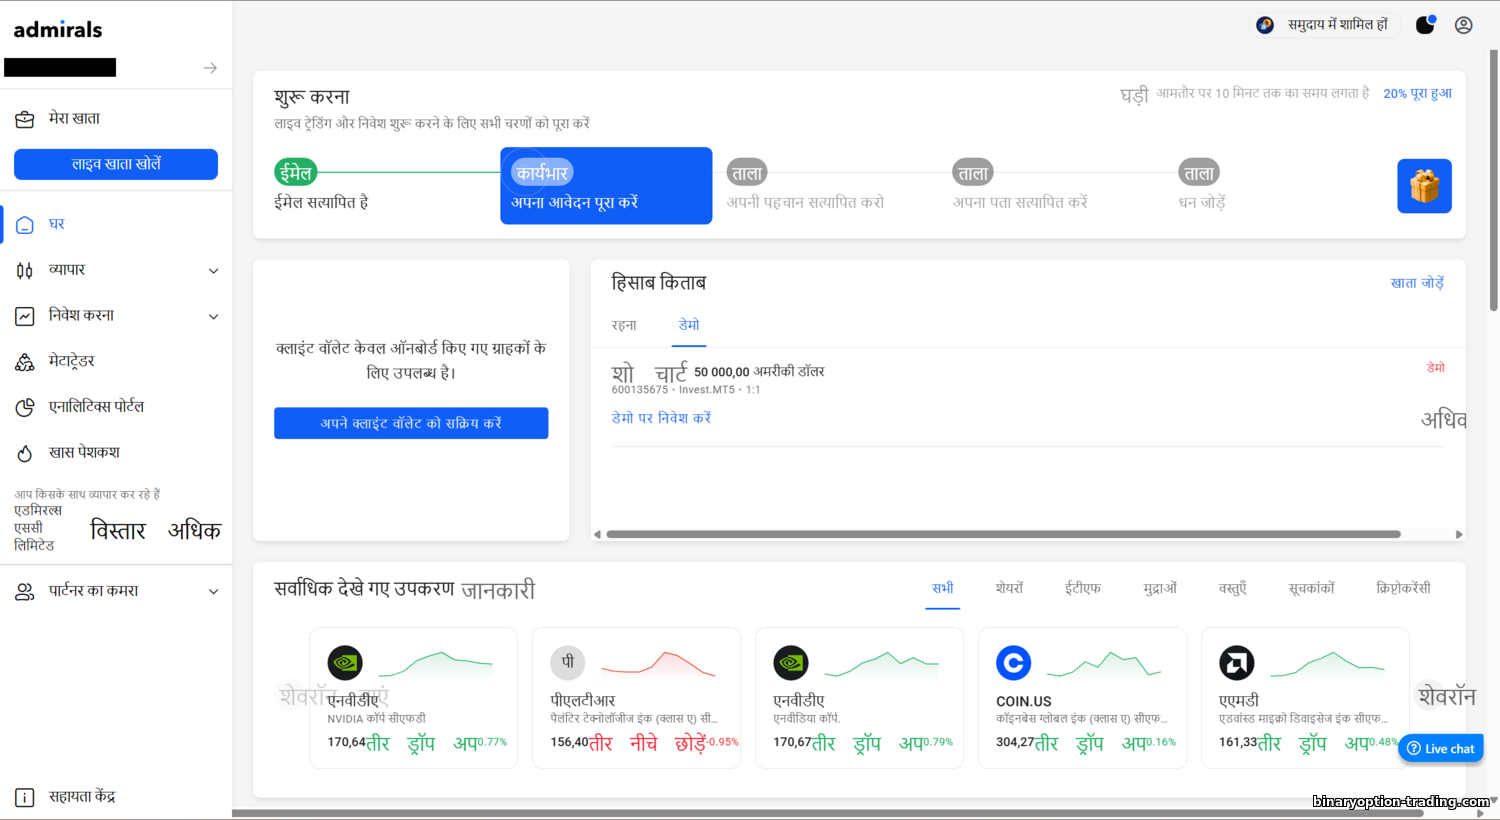Image resolution: width=1500 pixels, height=820 pixels.
Task: Click activate client wallet button
Action: point(411,423)
